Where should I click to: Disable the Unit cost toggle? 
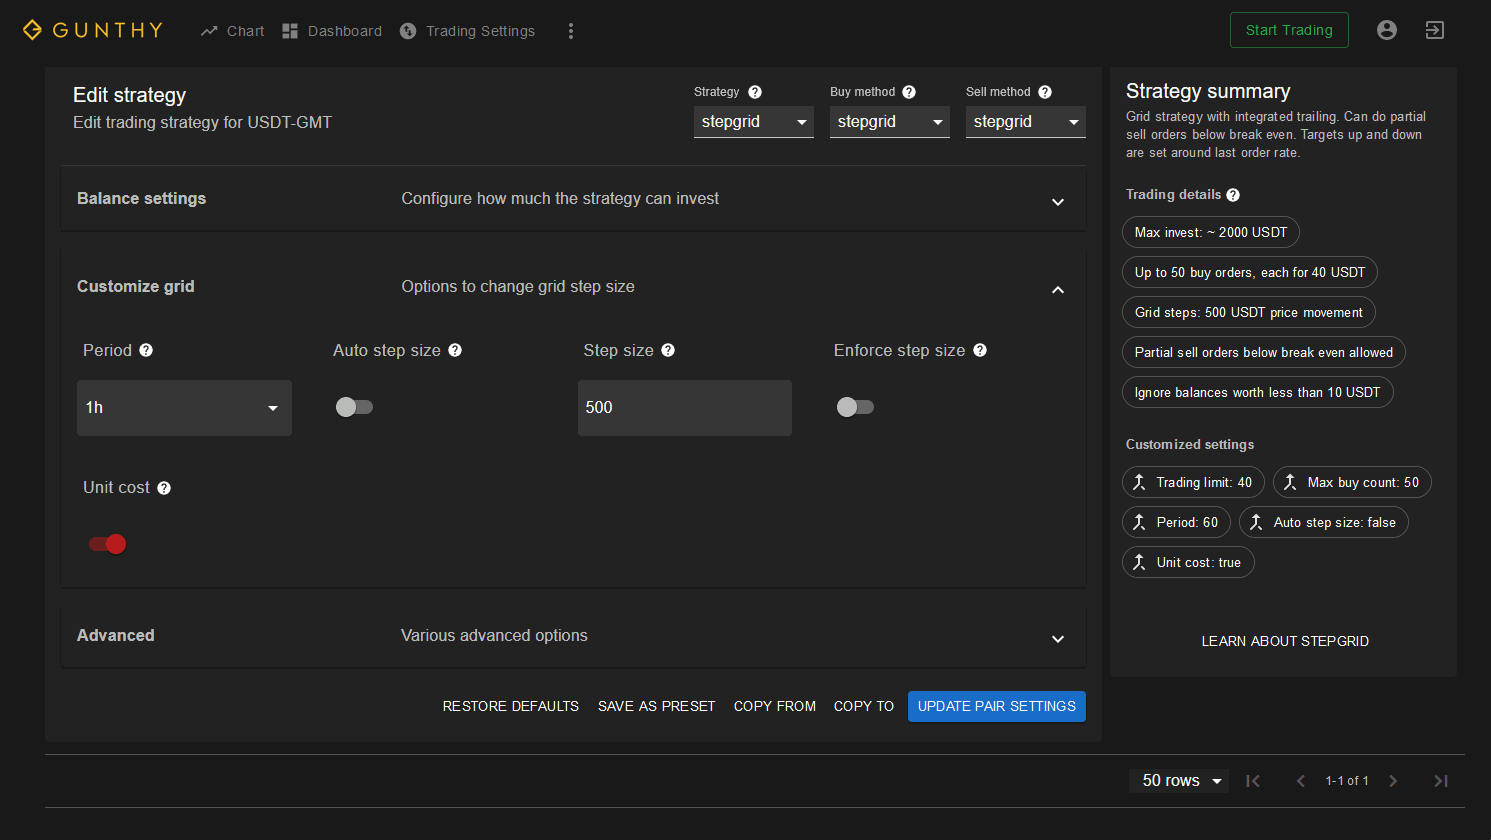pos(108,544)
